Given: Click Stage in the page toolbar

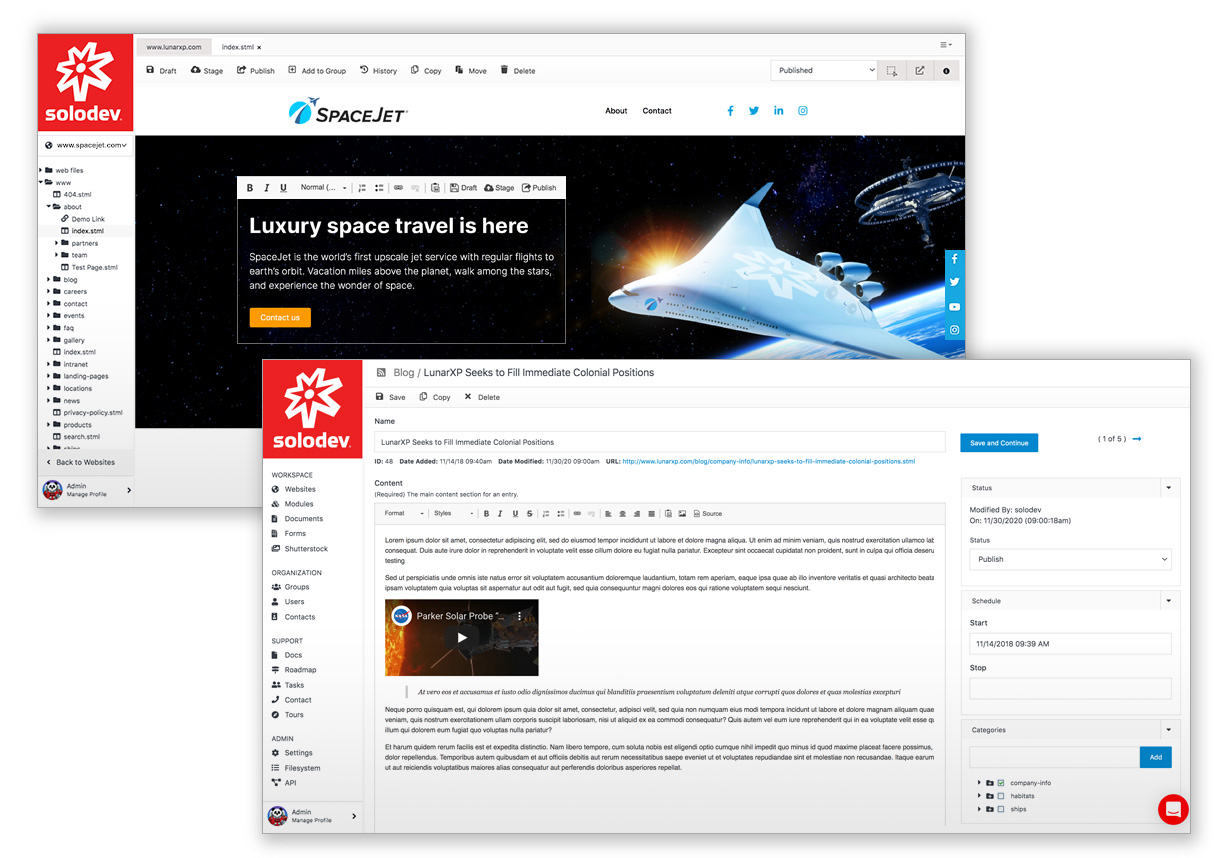Looking at the screenshot, I should pos(207,70).
